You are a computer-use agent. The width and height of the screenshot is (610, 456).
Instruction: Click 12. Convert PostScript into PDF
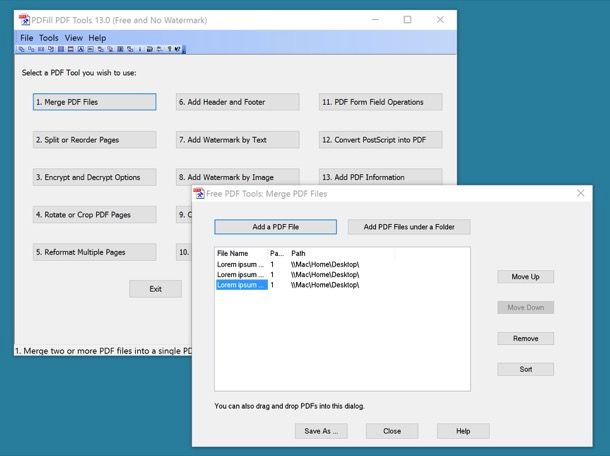[380, 140]
